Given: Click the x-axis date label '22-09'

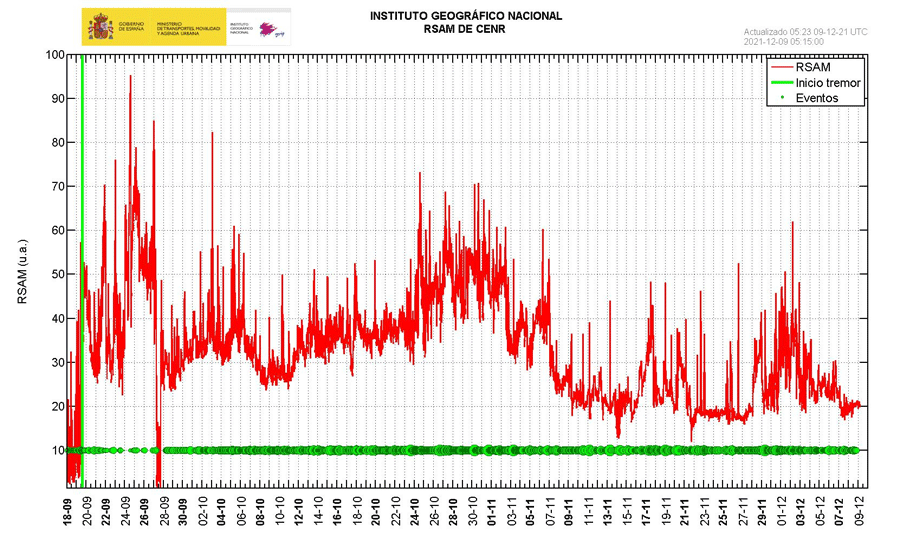Looking at the screenshot, I should pyautogui.click(x=106, y=512).
